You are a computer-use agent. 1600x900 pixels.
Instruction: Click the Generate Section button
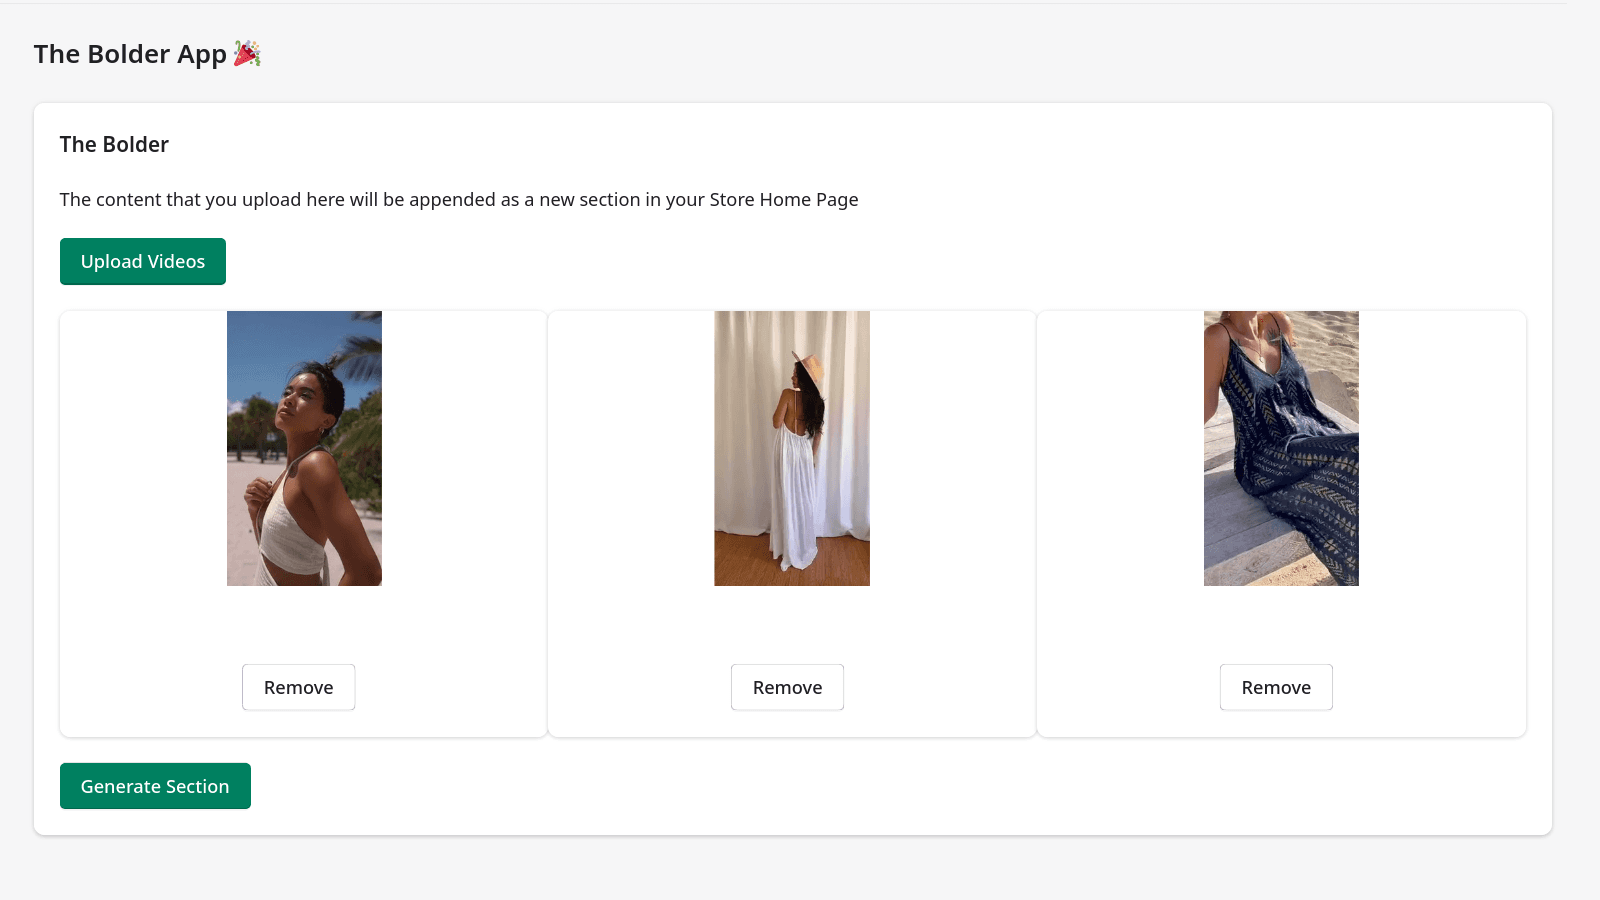click(x=155, y=786)
